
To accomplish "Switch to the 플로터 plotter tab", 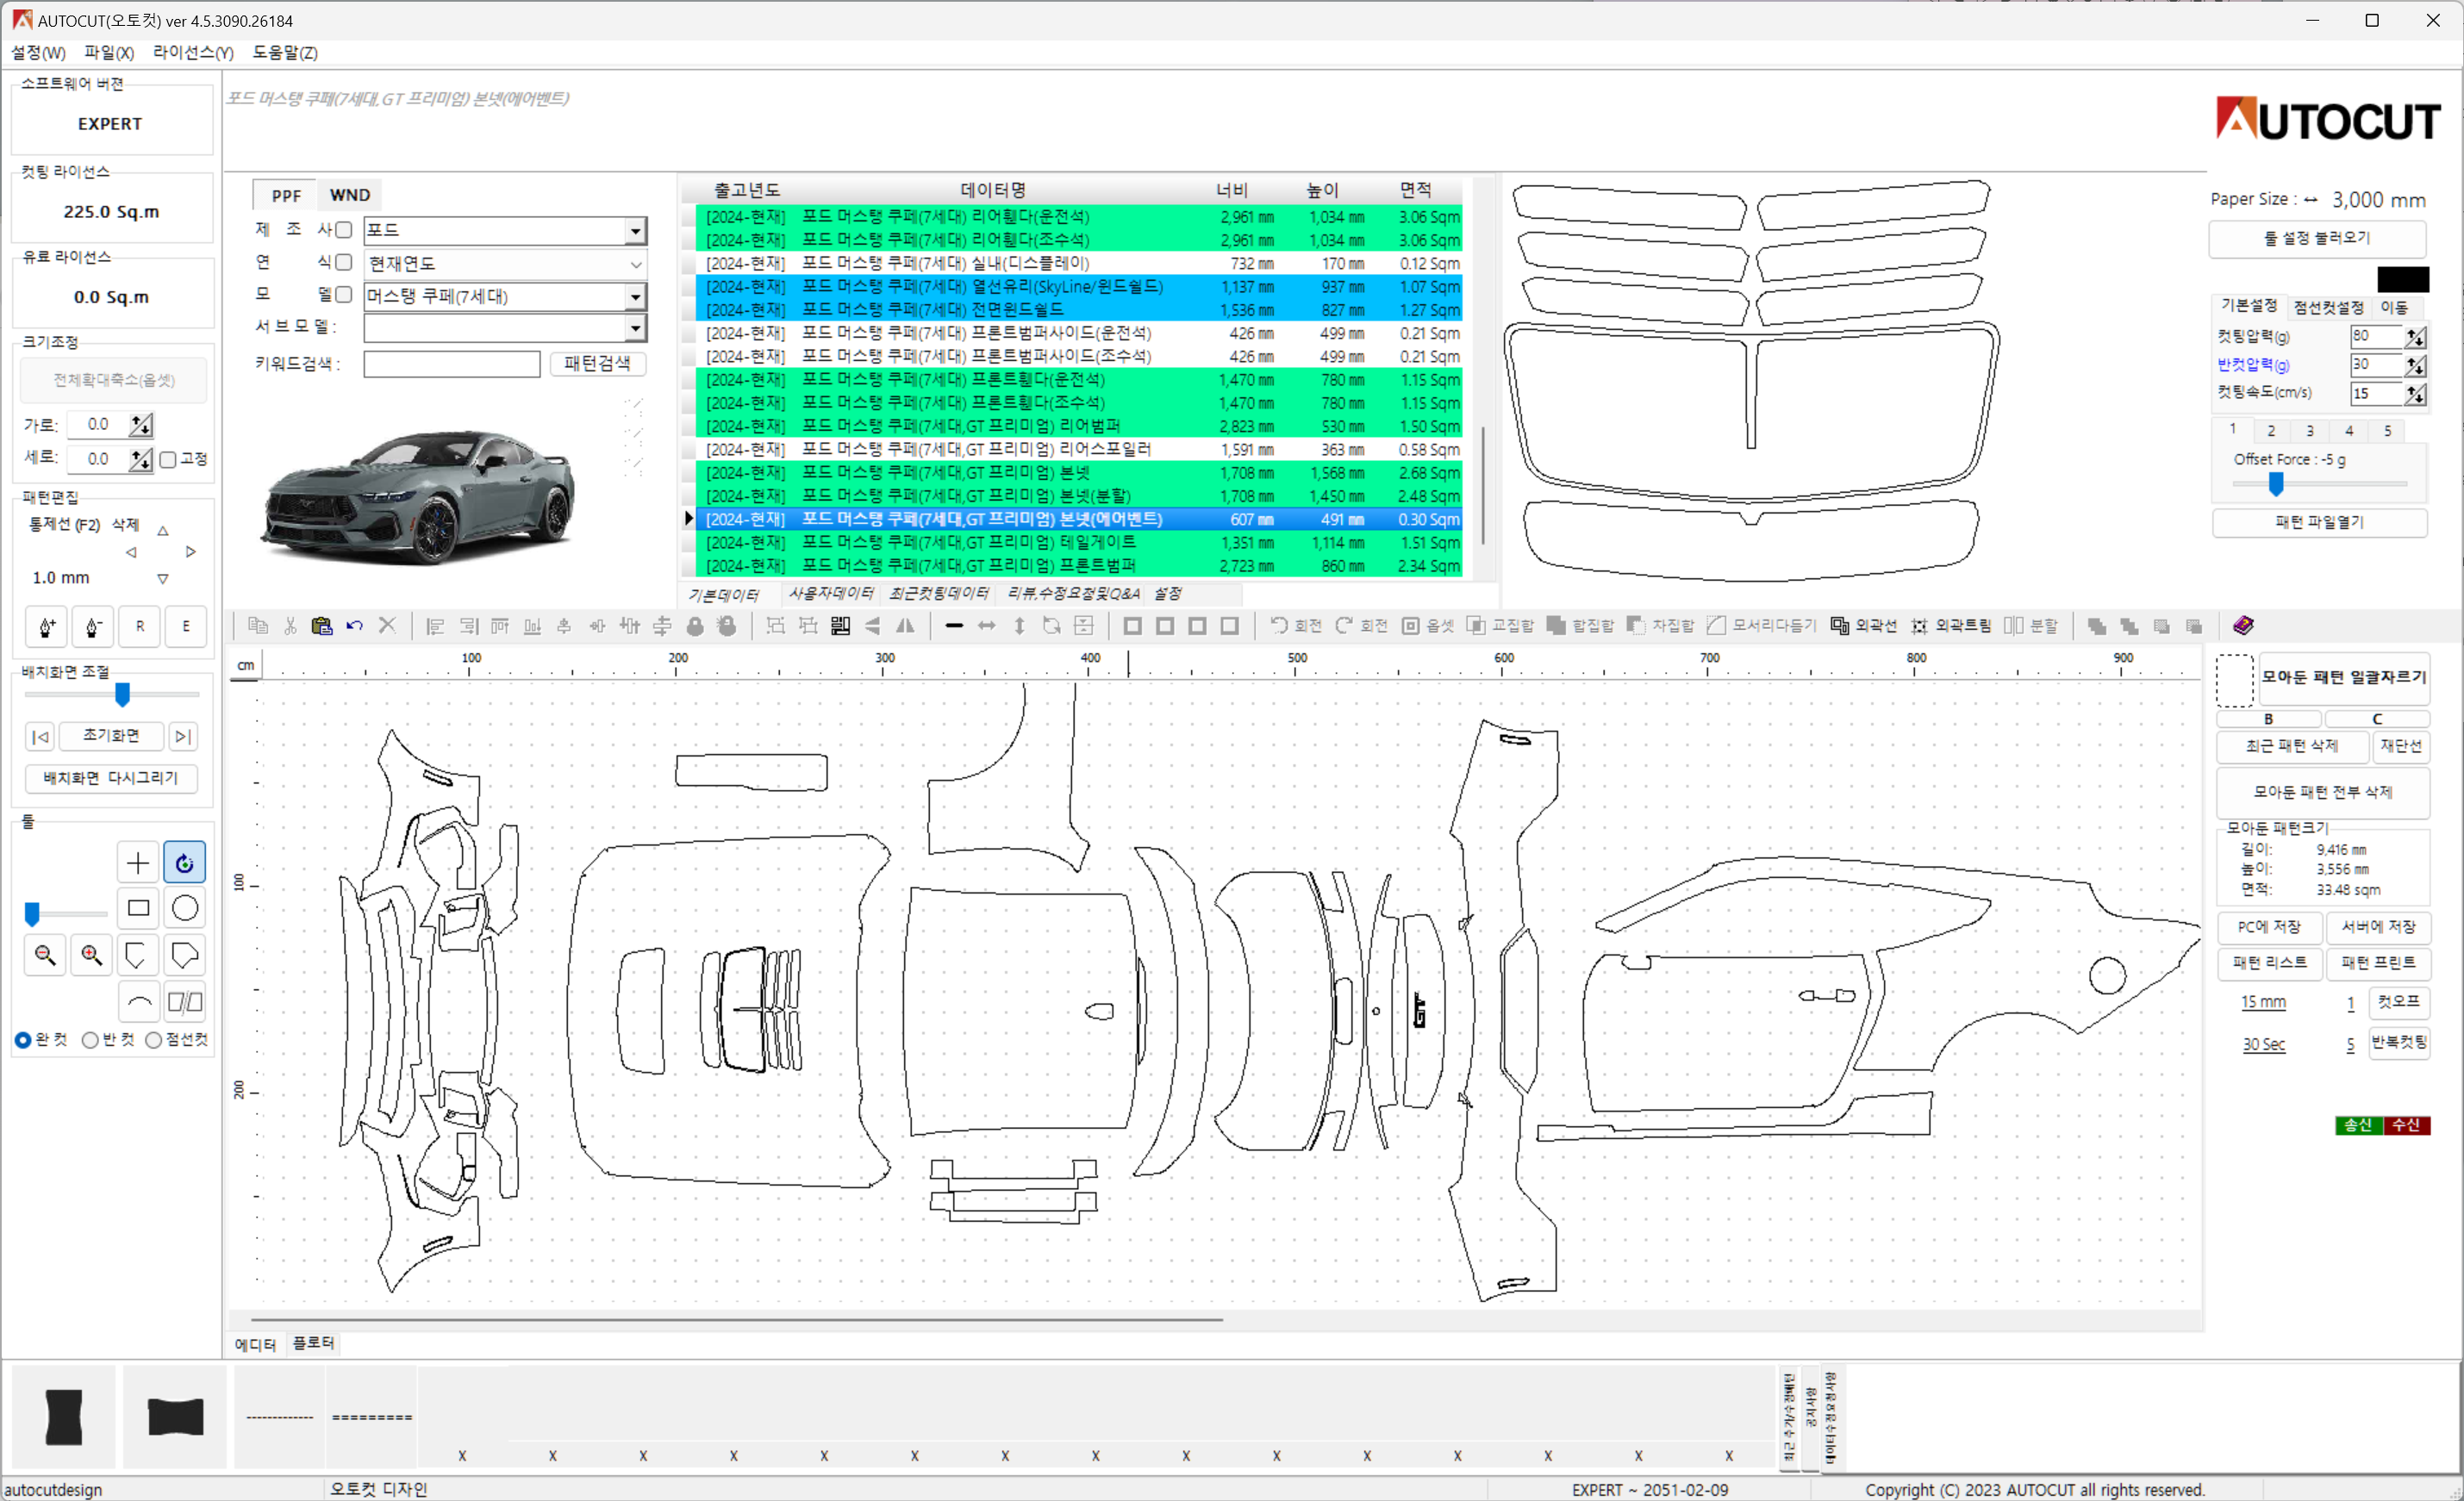I will point(313,1343).
